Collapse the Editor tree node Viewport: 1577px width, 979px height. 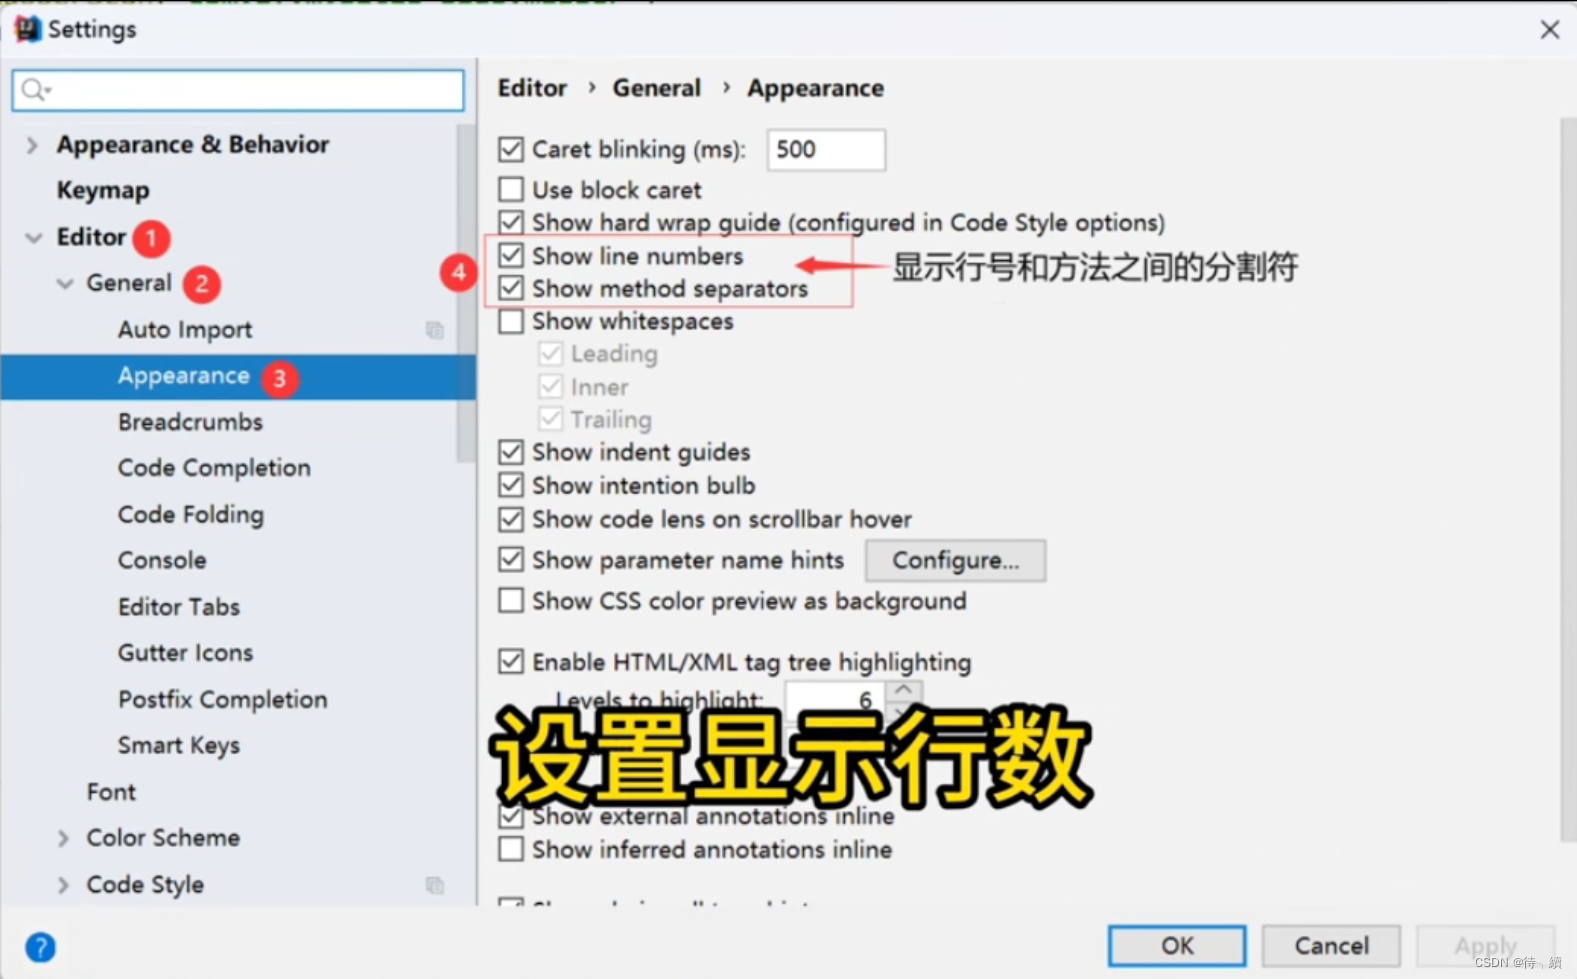(33, 237)
